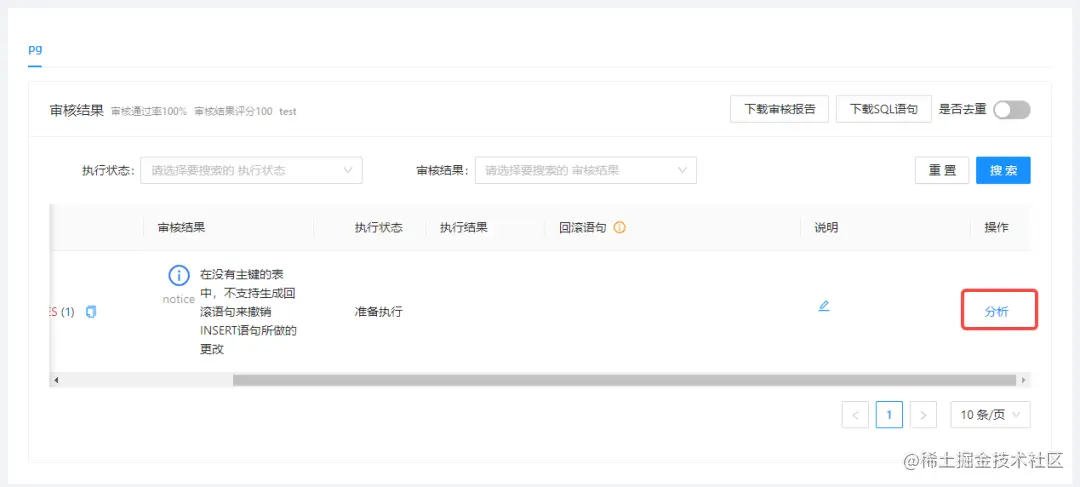Open the 执行状态 dropdown

point(251,170)
